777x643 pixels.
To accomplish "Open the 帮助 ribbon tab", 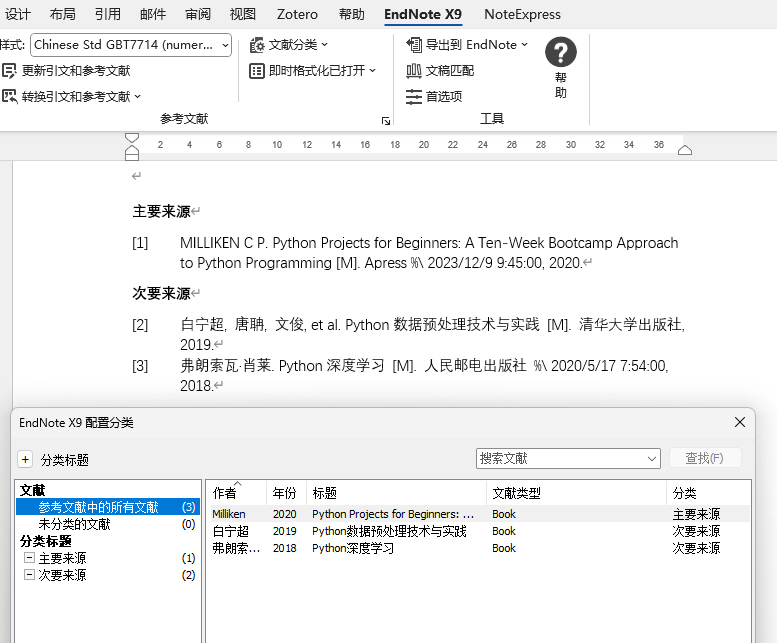I will tap(351, 14).
